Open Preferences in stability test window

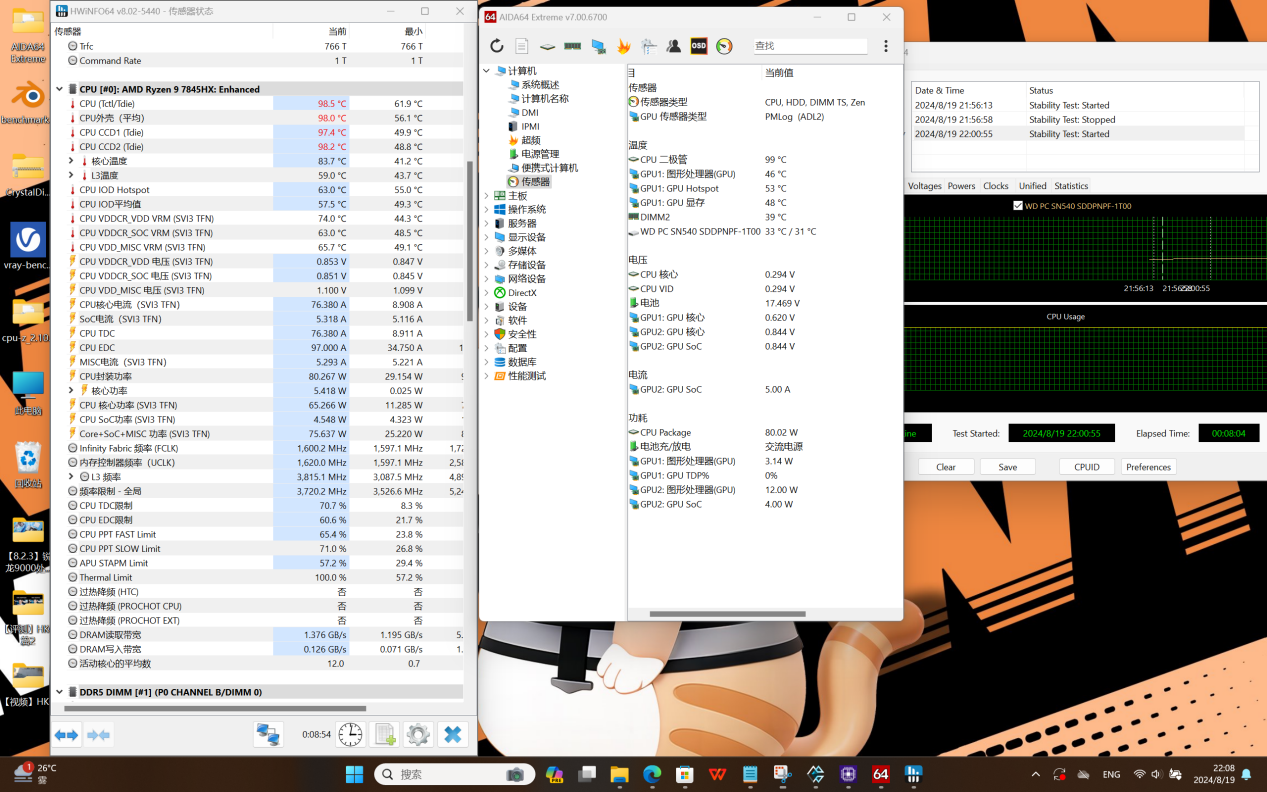click(x=1148, y=467)
